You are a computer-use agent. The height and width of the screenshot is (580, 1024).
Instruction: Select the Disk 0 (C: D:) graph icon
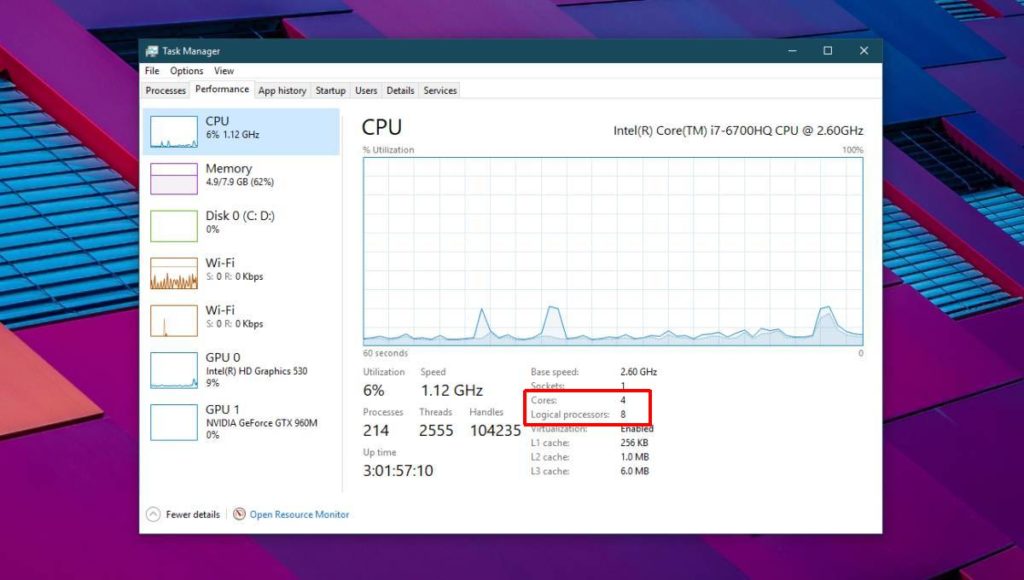click(174, 226)
